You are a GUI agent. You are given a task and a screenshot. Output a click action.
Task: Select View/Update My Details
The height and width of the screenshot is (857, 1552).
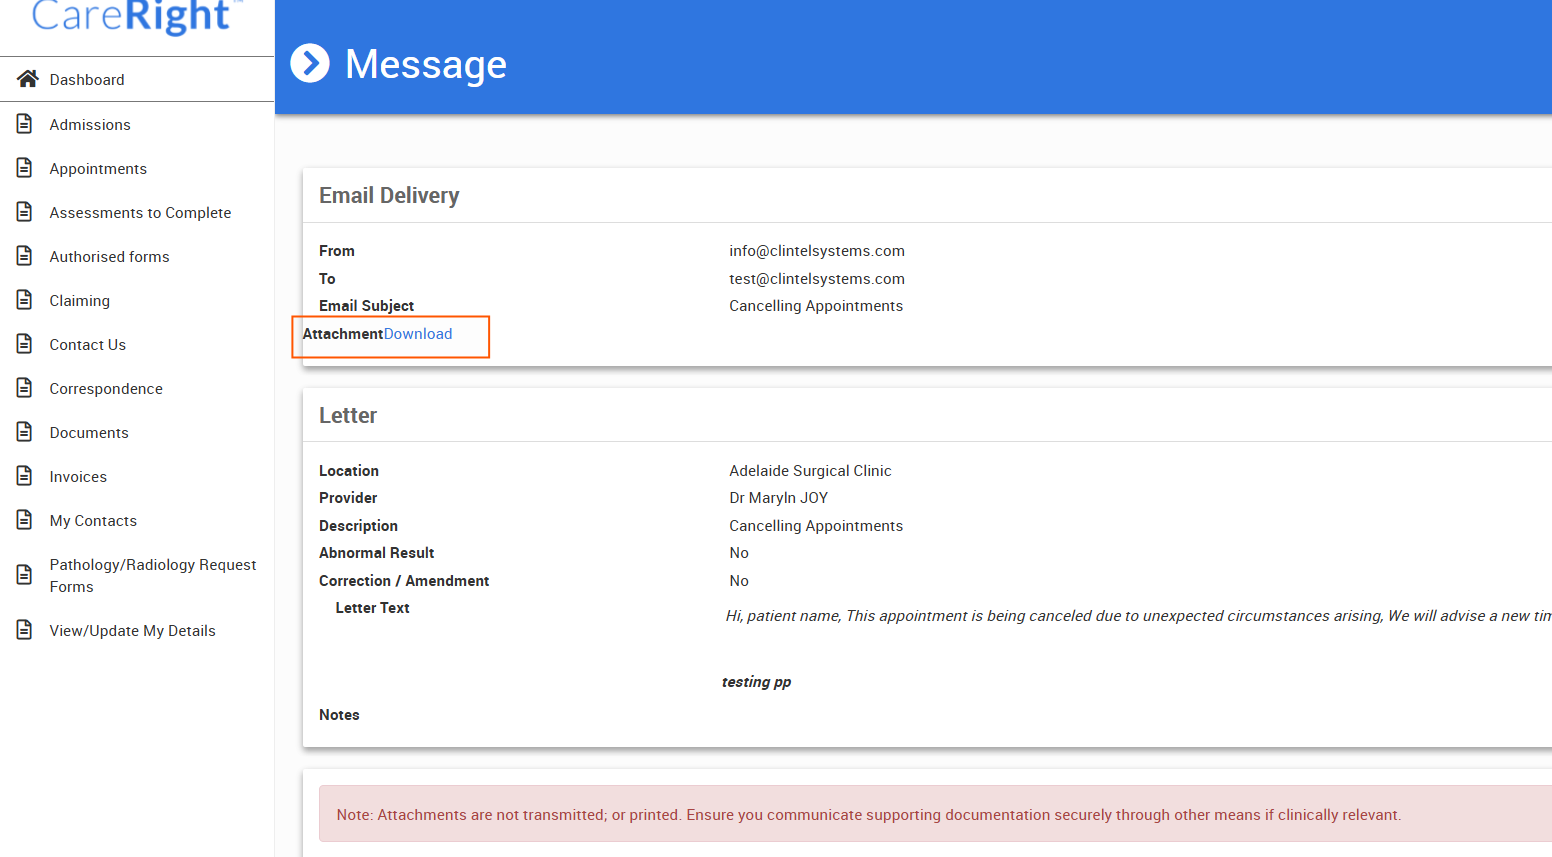click(133, 631)
